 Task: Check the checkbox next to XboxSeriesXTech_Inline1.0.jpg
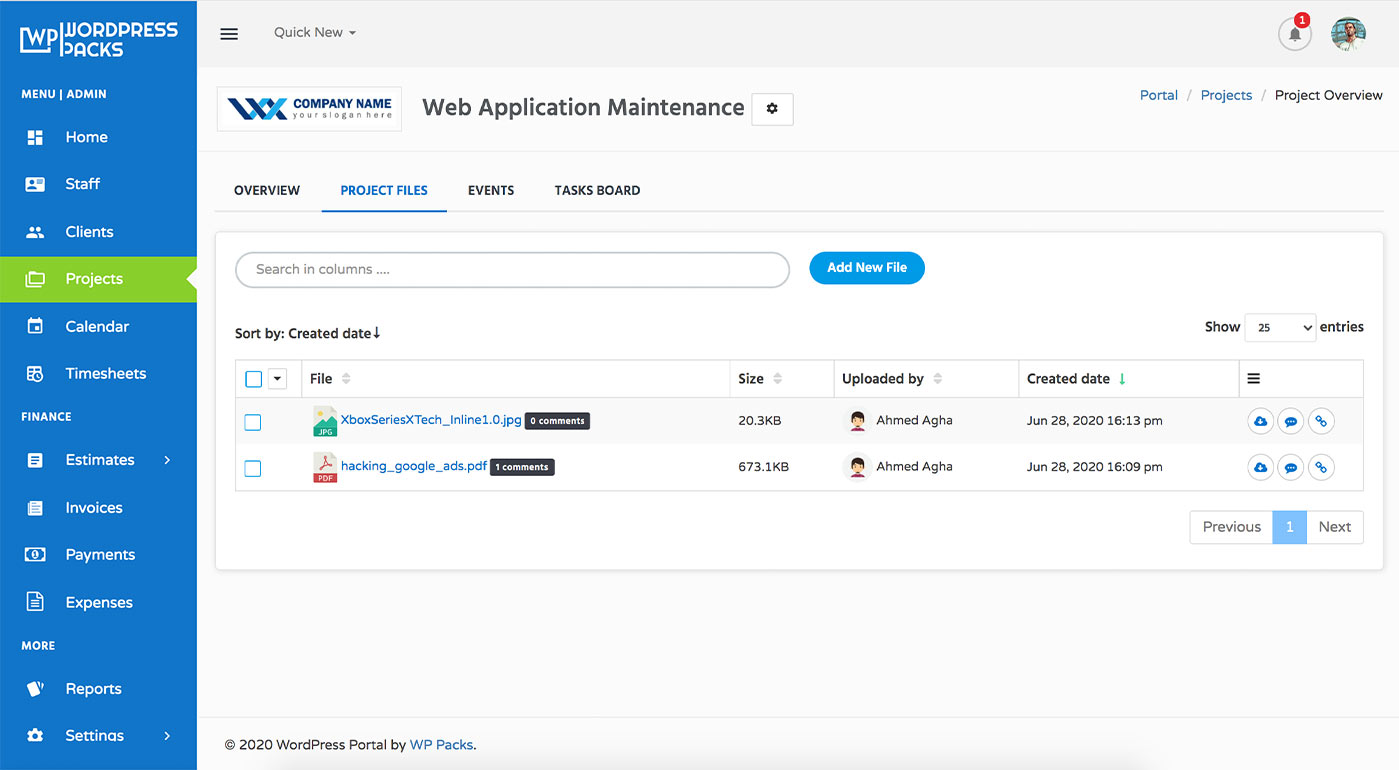point(252,422)
